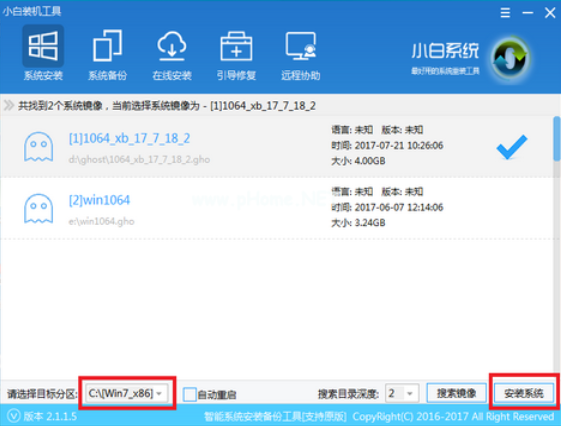
Task: Close the 小白装机工具 window
Action: coord(550,13)
